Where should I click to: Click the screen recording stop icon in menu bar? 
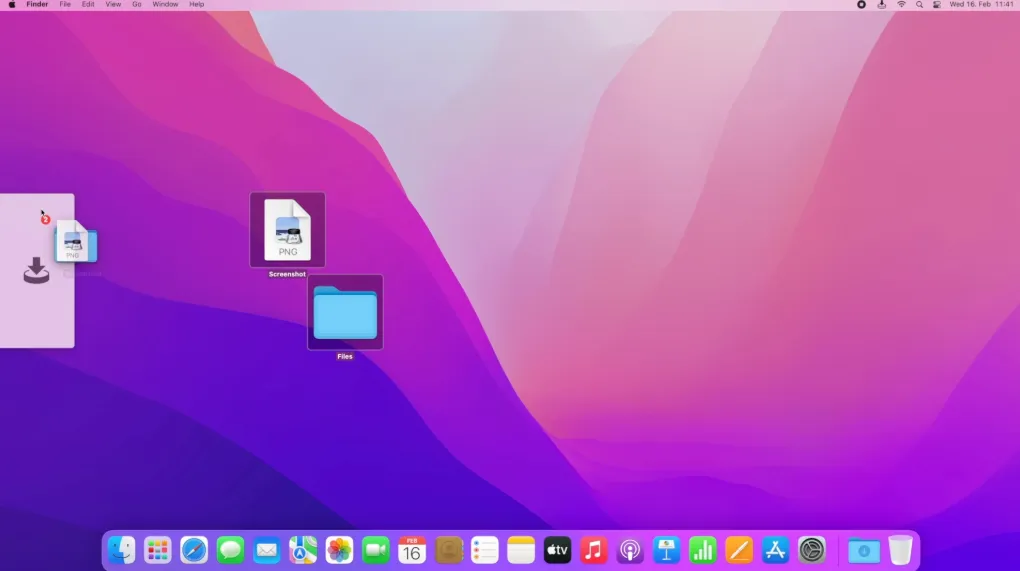pyautogui.click(x=861, y=5)
